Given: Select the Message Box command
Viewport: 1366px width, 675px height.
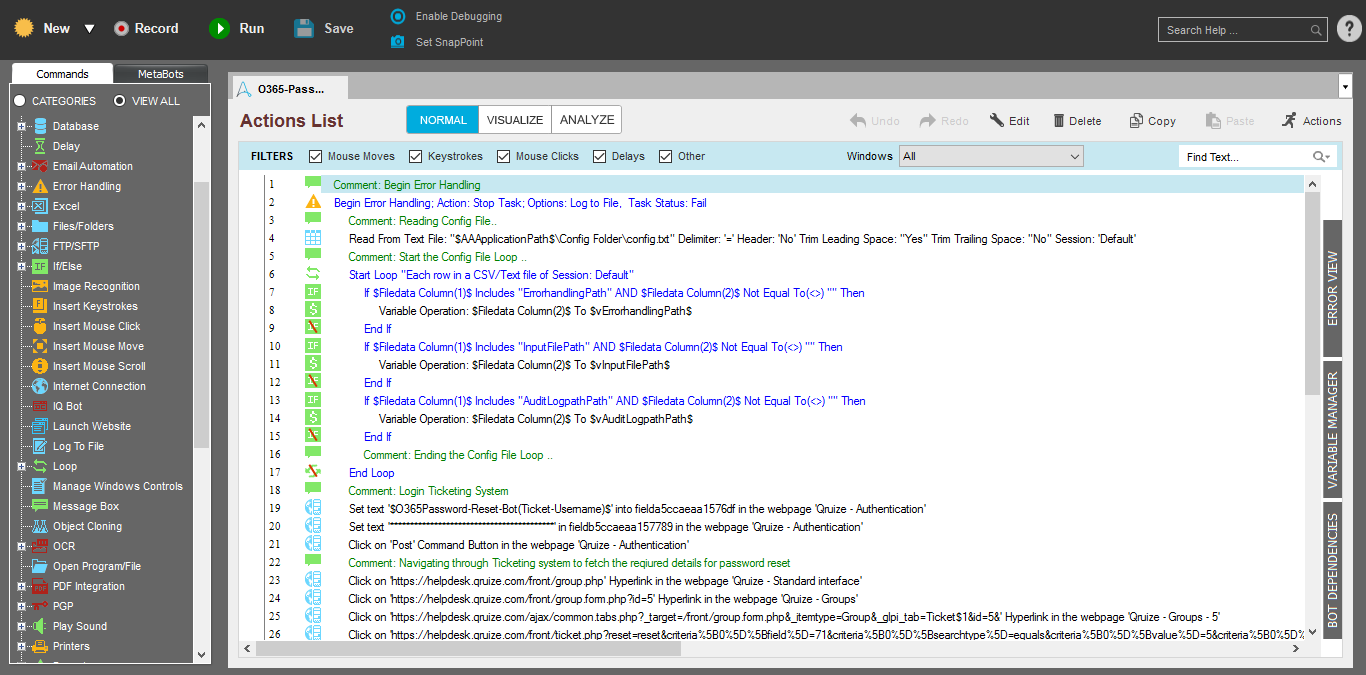Looking at the screenshot, I should 86,506.
